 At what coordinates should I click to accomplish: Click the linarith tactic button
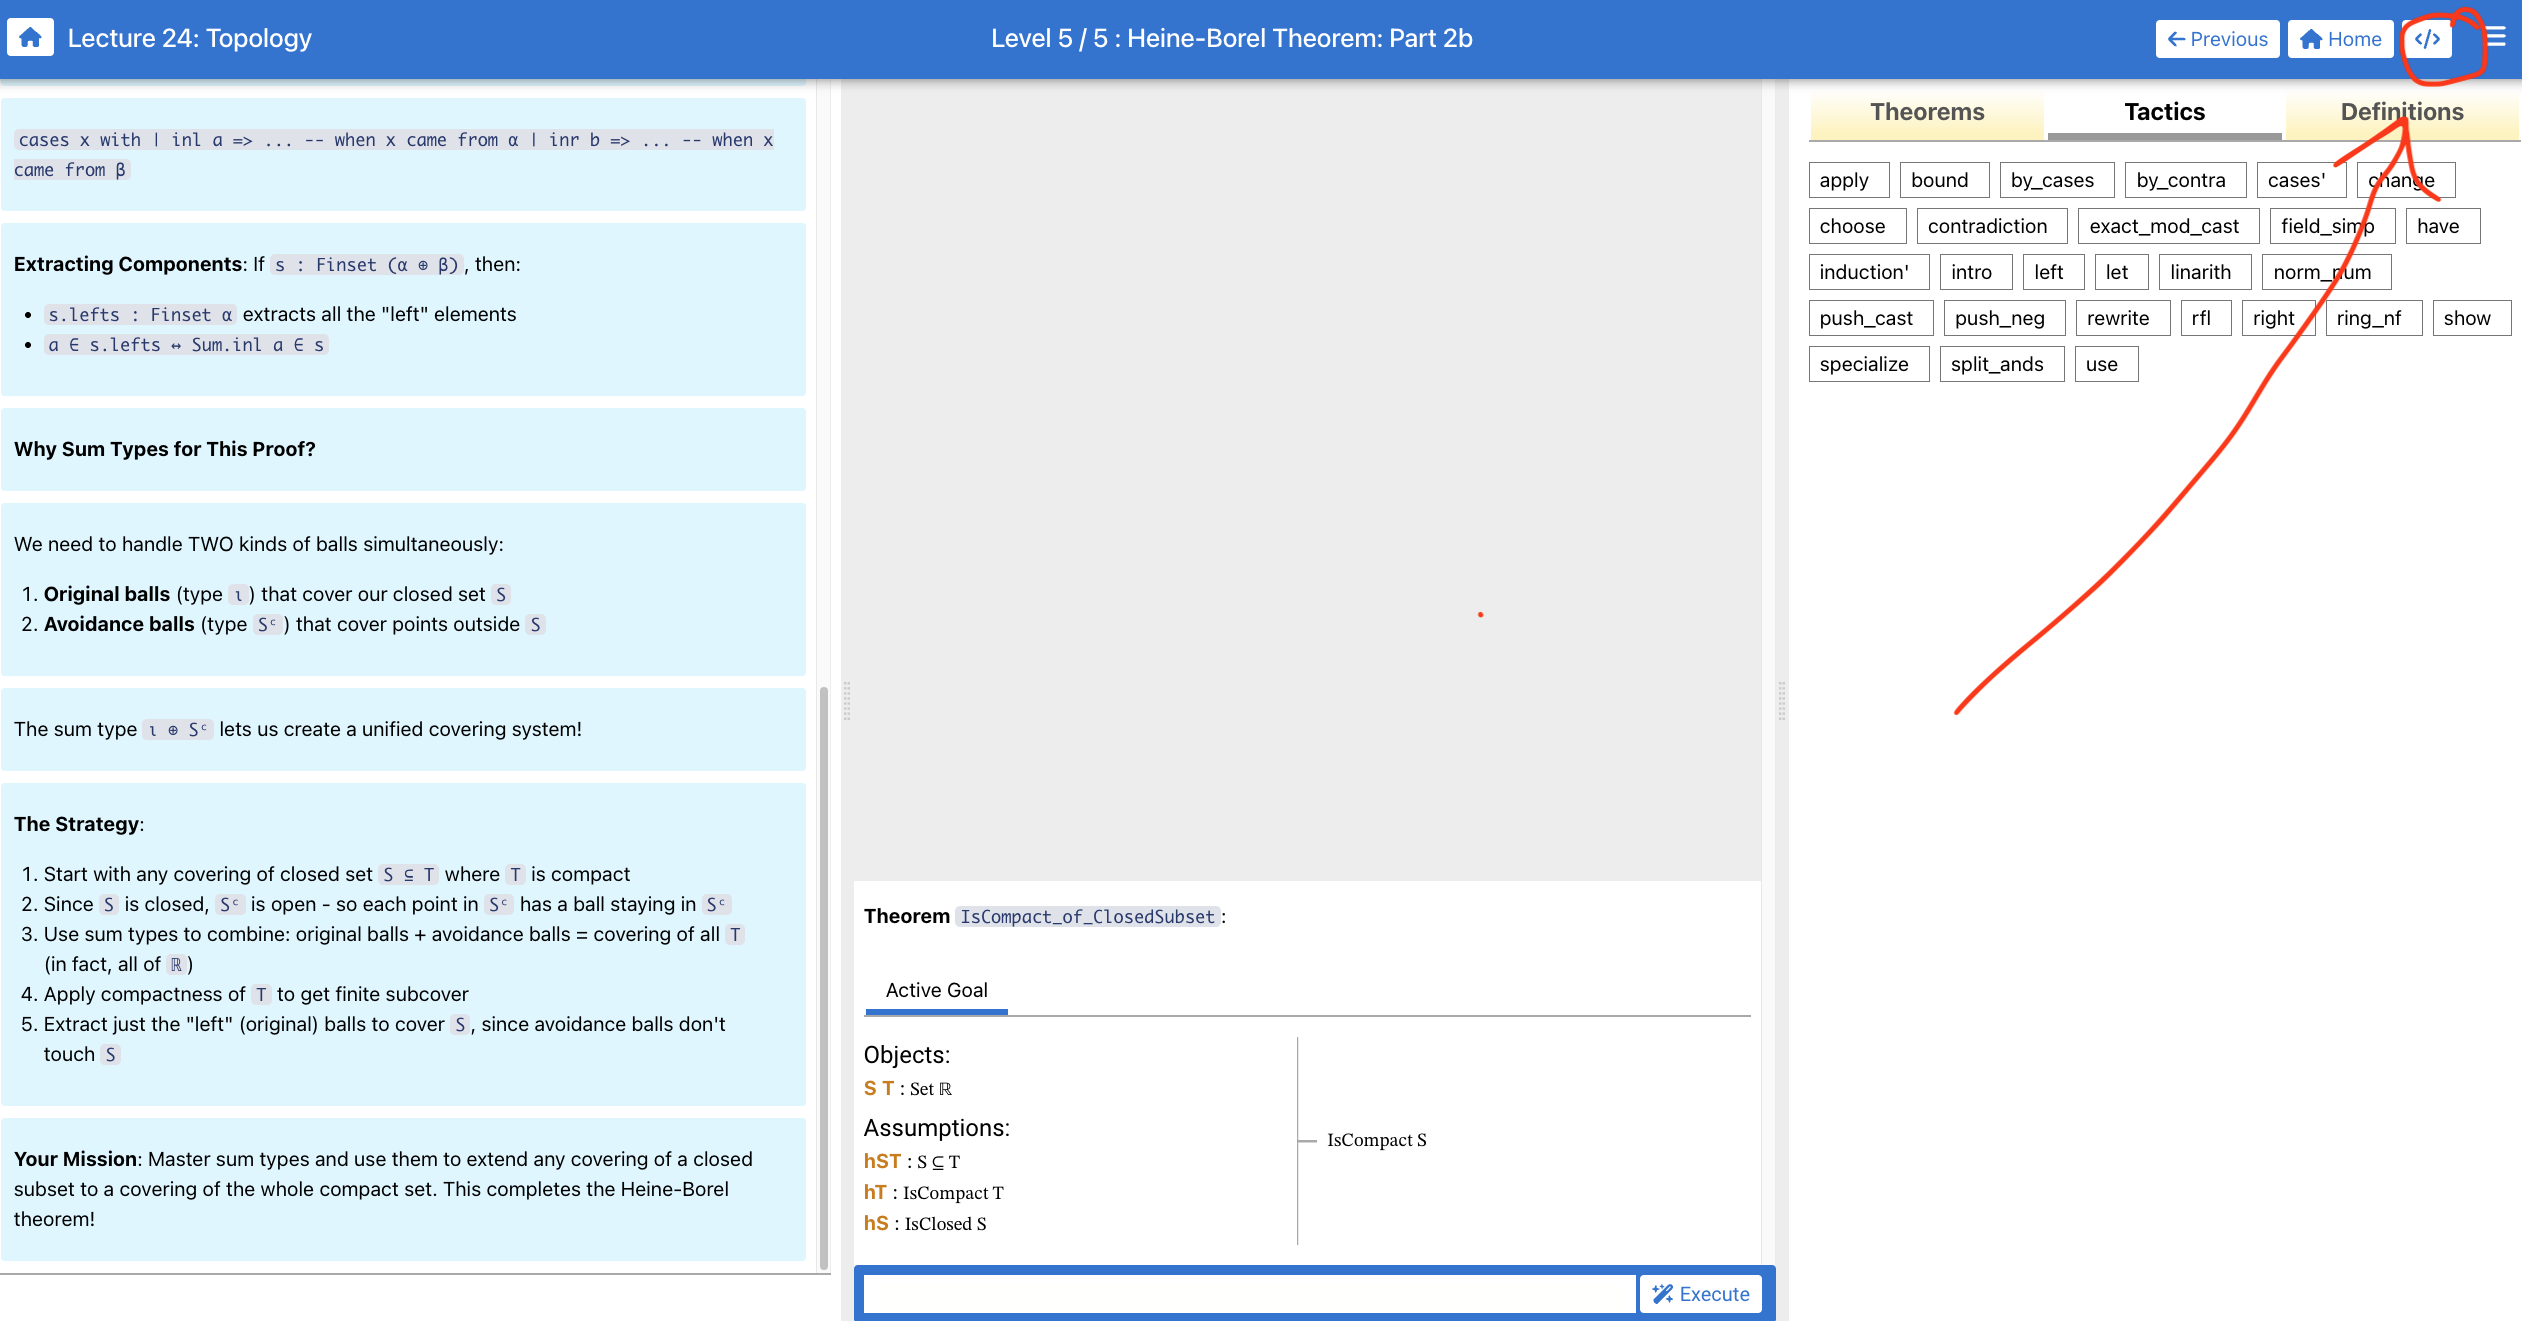[x=2200, y=272]
